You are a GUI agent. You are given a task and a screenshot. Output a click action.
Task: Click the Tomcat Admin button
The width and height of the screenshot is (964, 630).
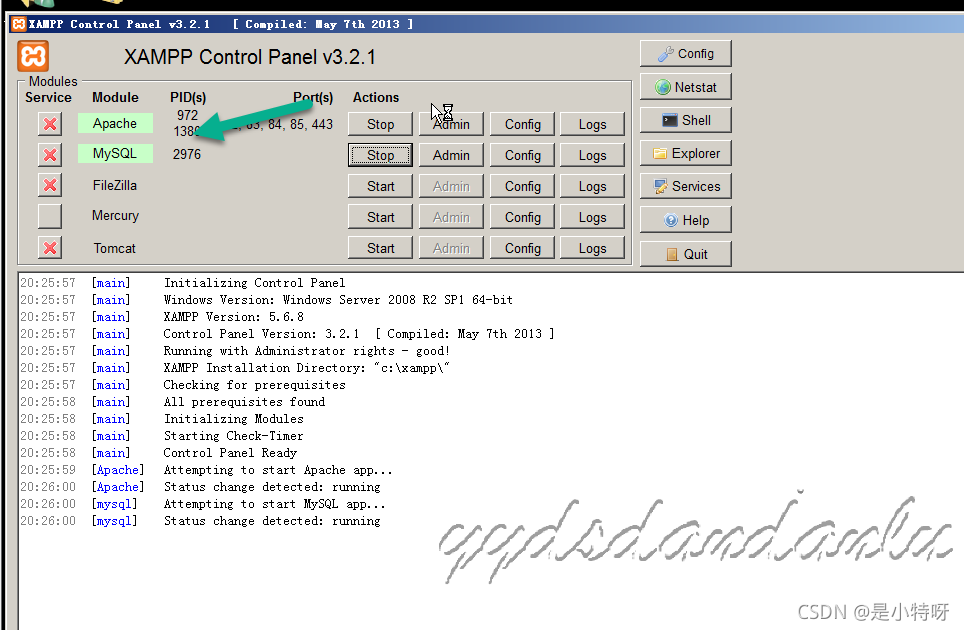pyautogui.click(x=451, y=248)
